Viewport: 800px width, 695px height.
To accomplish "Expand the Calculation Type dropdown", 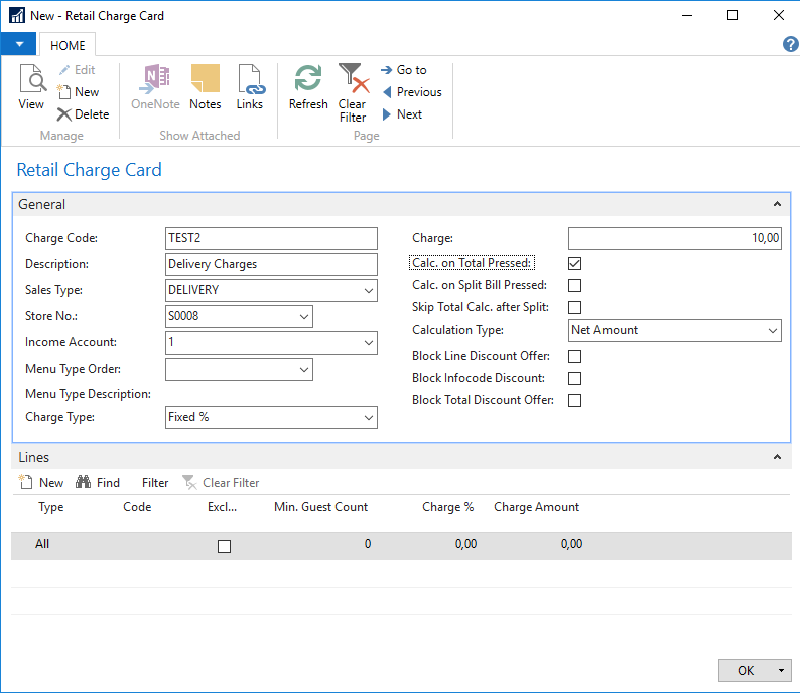I will coord(772,331).
